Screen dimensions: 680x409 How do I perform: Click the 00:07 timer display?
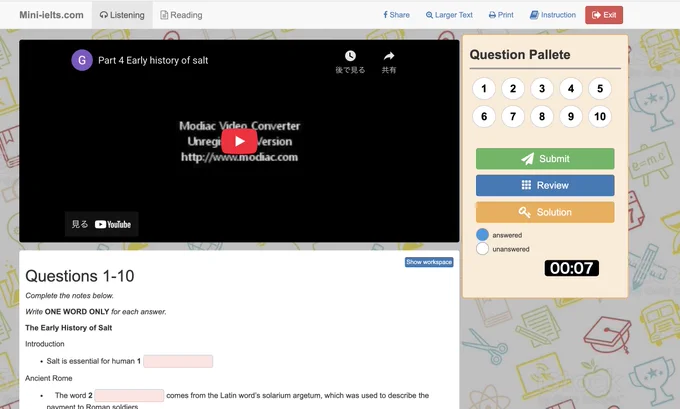point(572,268)
